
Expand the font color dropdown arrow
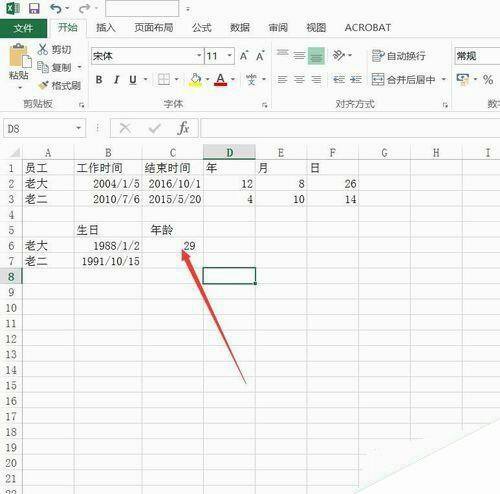233,80
